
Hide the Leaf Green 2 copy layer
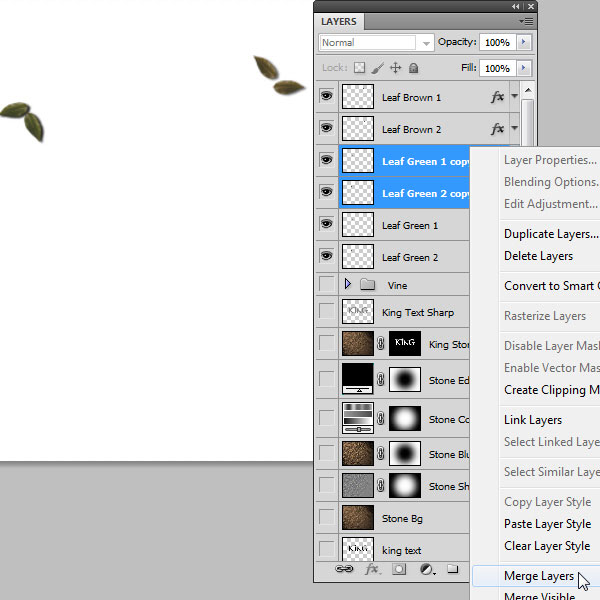coord(326,192)
